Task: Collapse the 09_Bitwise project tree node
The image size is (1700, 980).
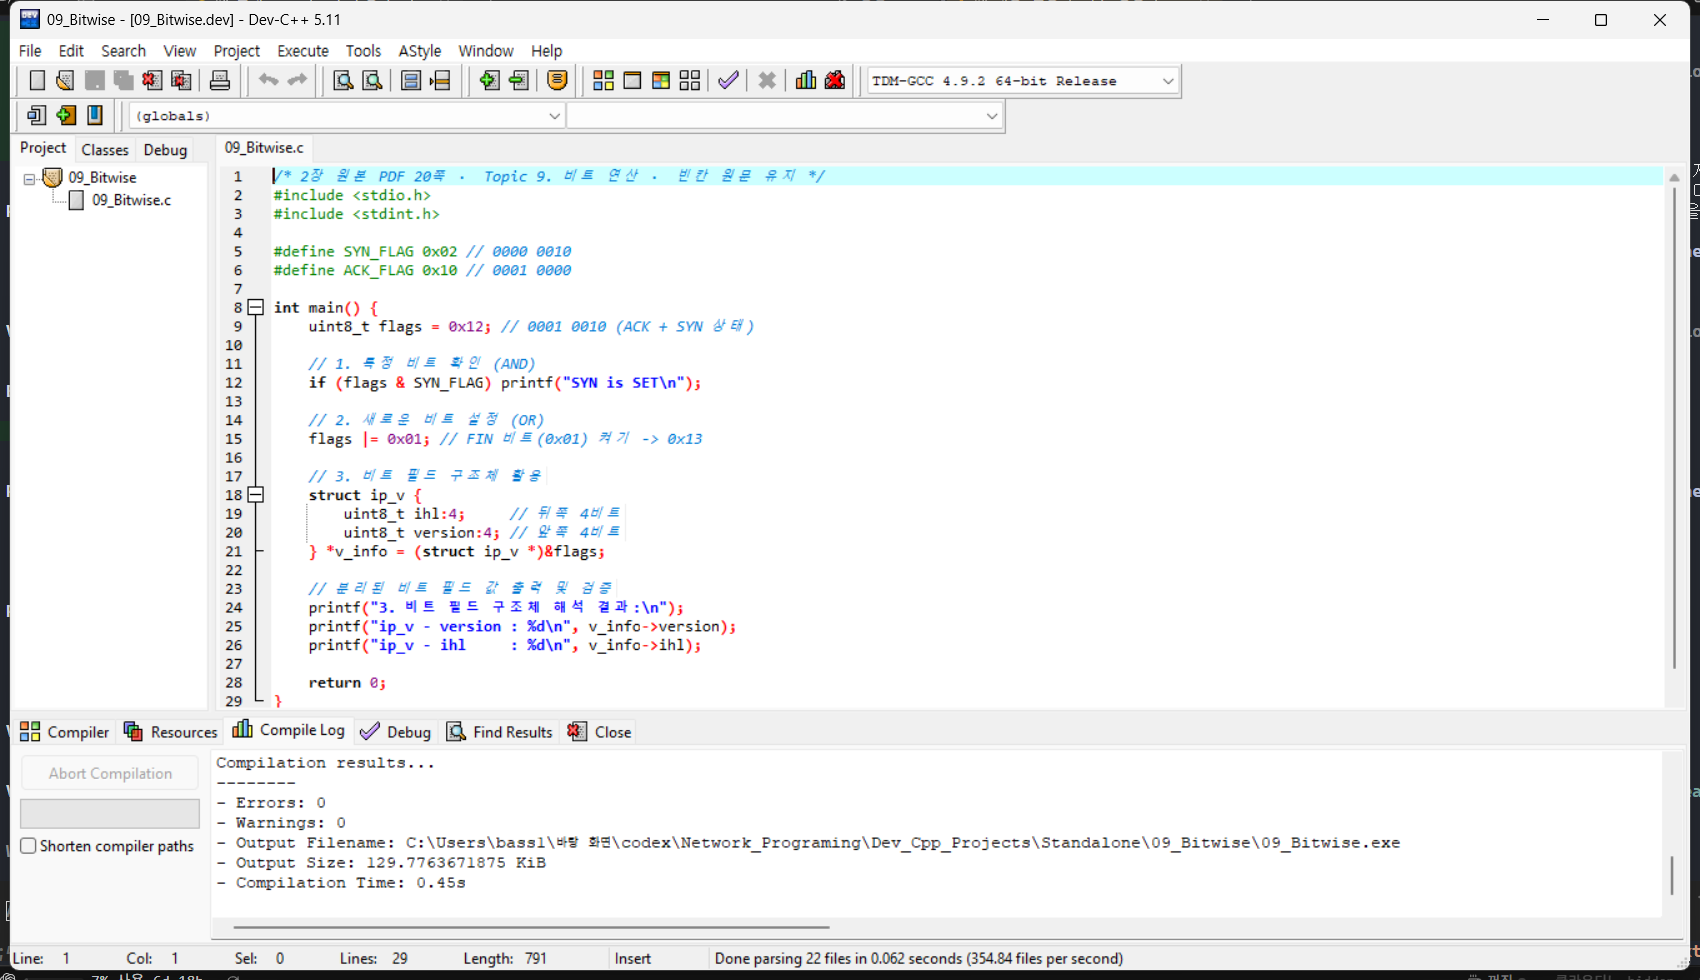Action: [30, 178]
